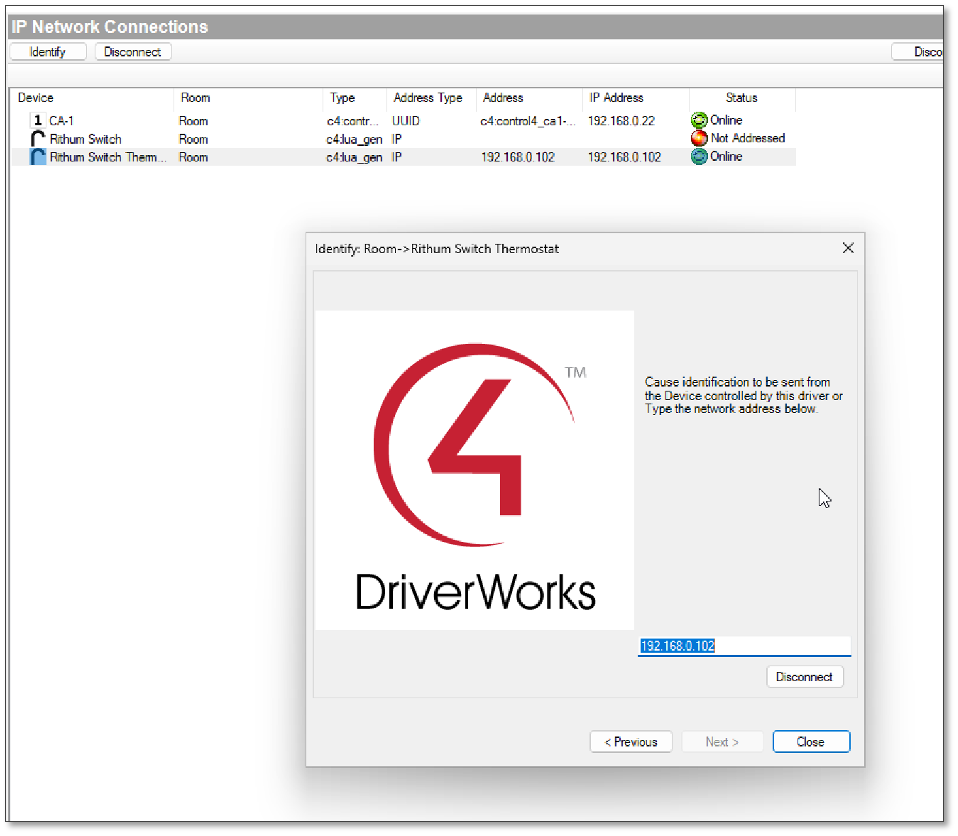
Task: Click the UUID address type cell
Action: tap(406, 121)
